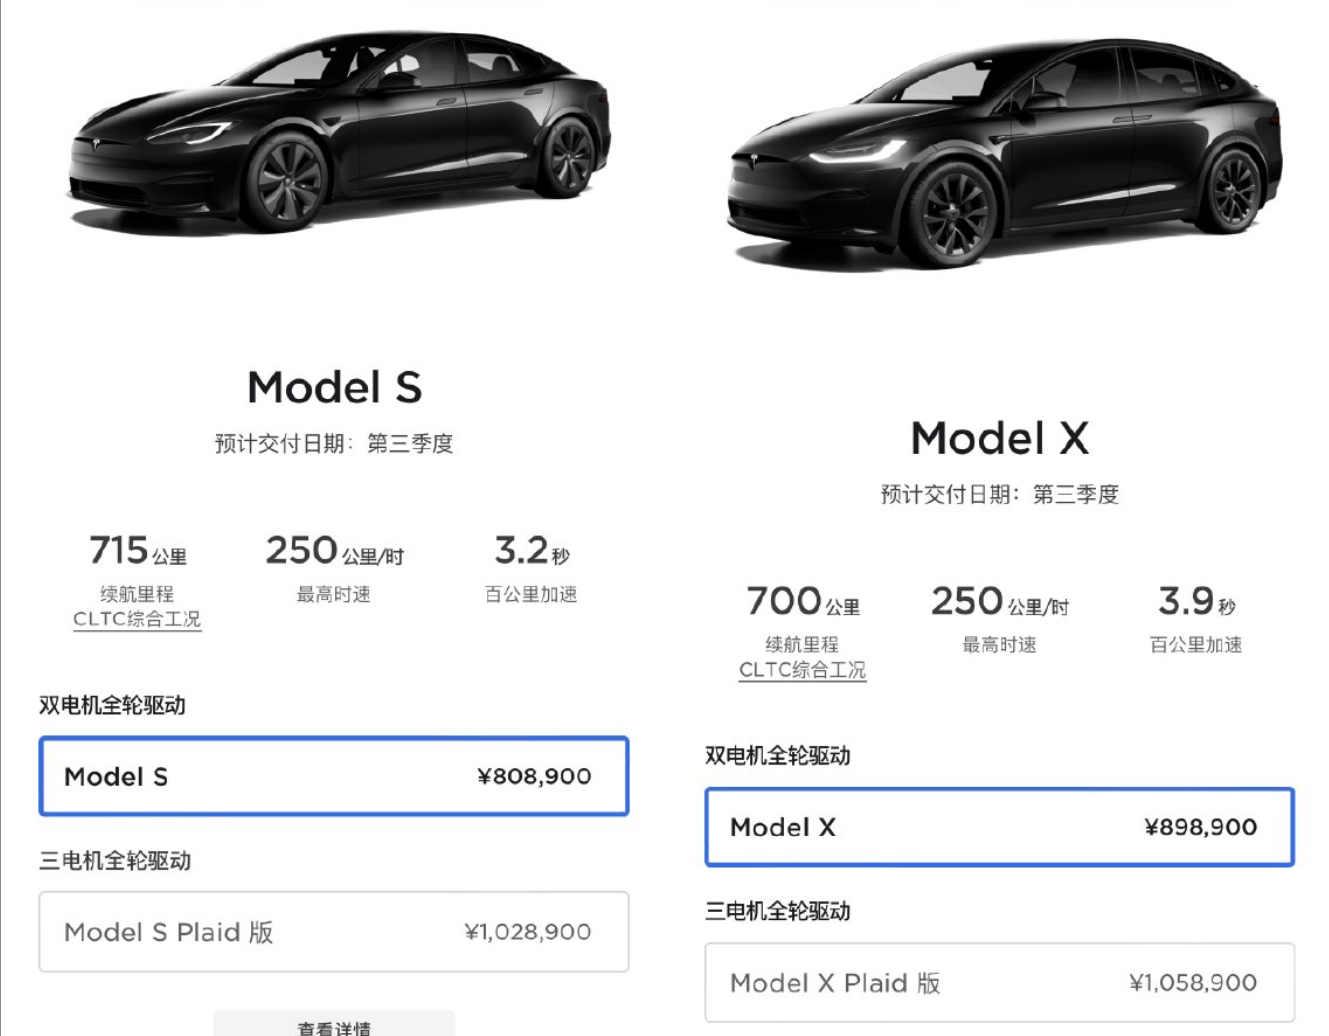Open CLTC综合工况 link under Model X range
The height and width of the screenshot is (1036, 1329).
(802, 670)
